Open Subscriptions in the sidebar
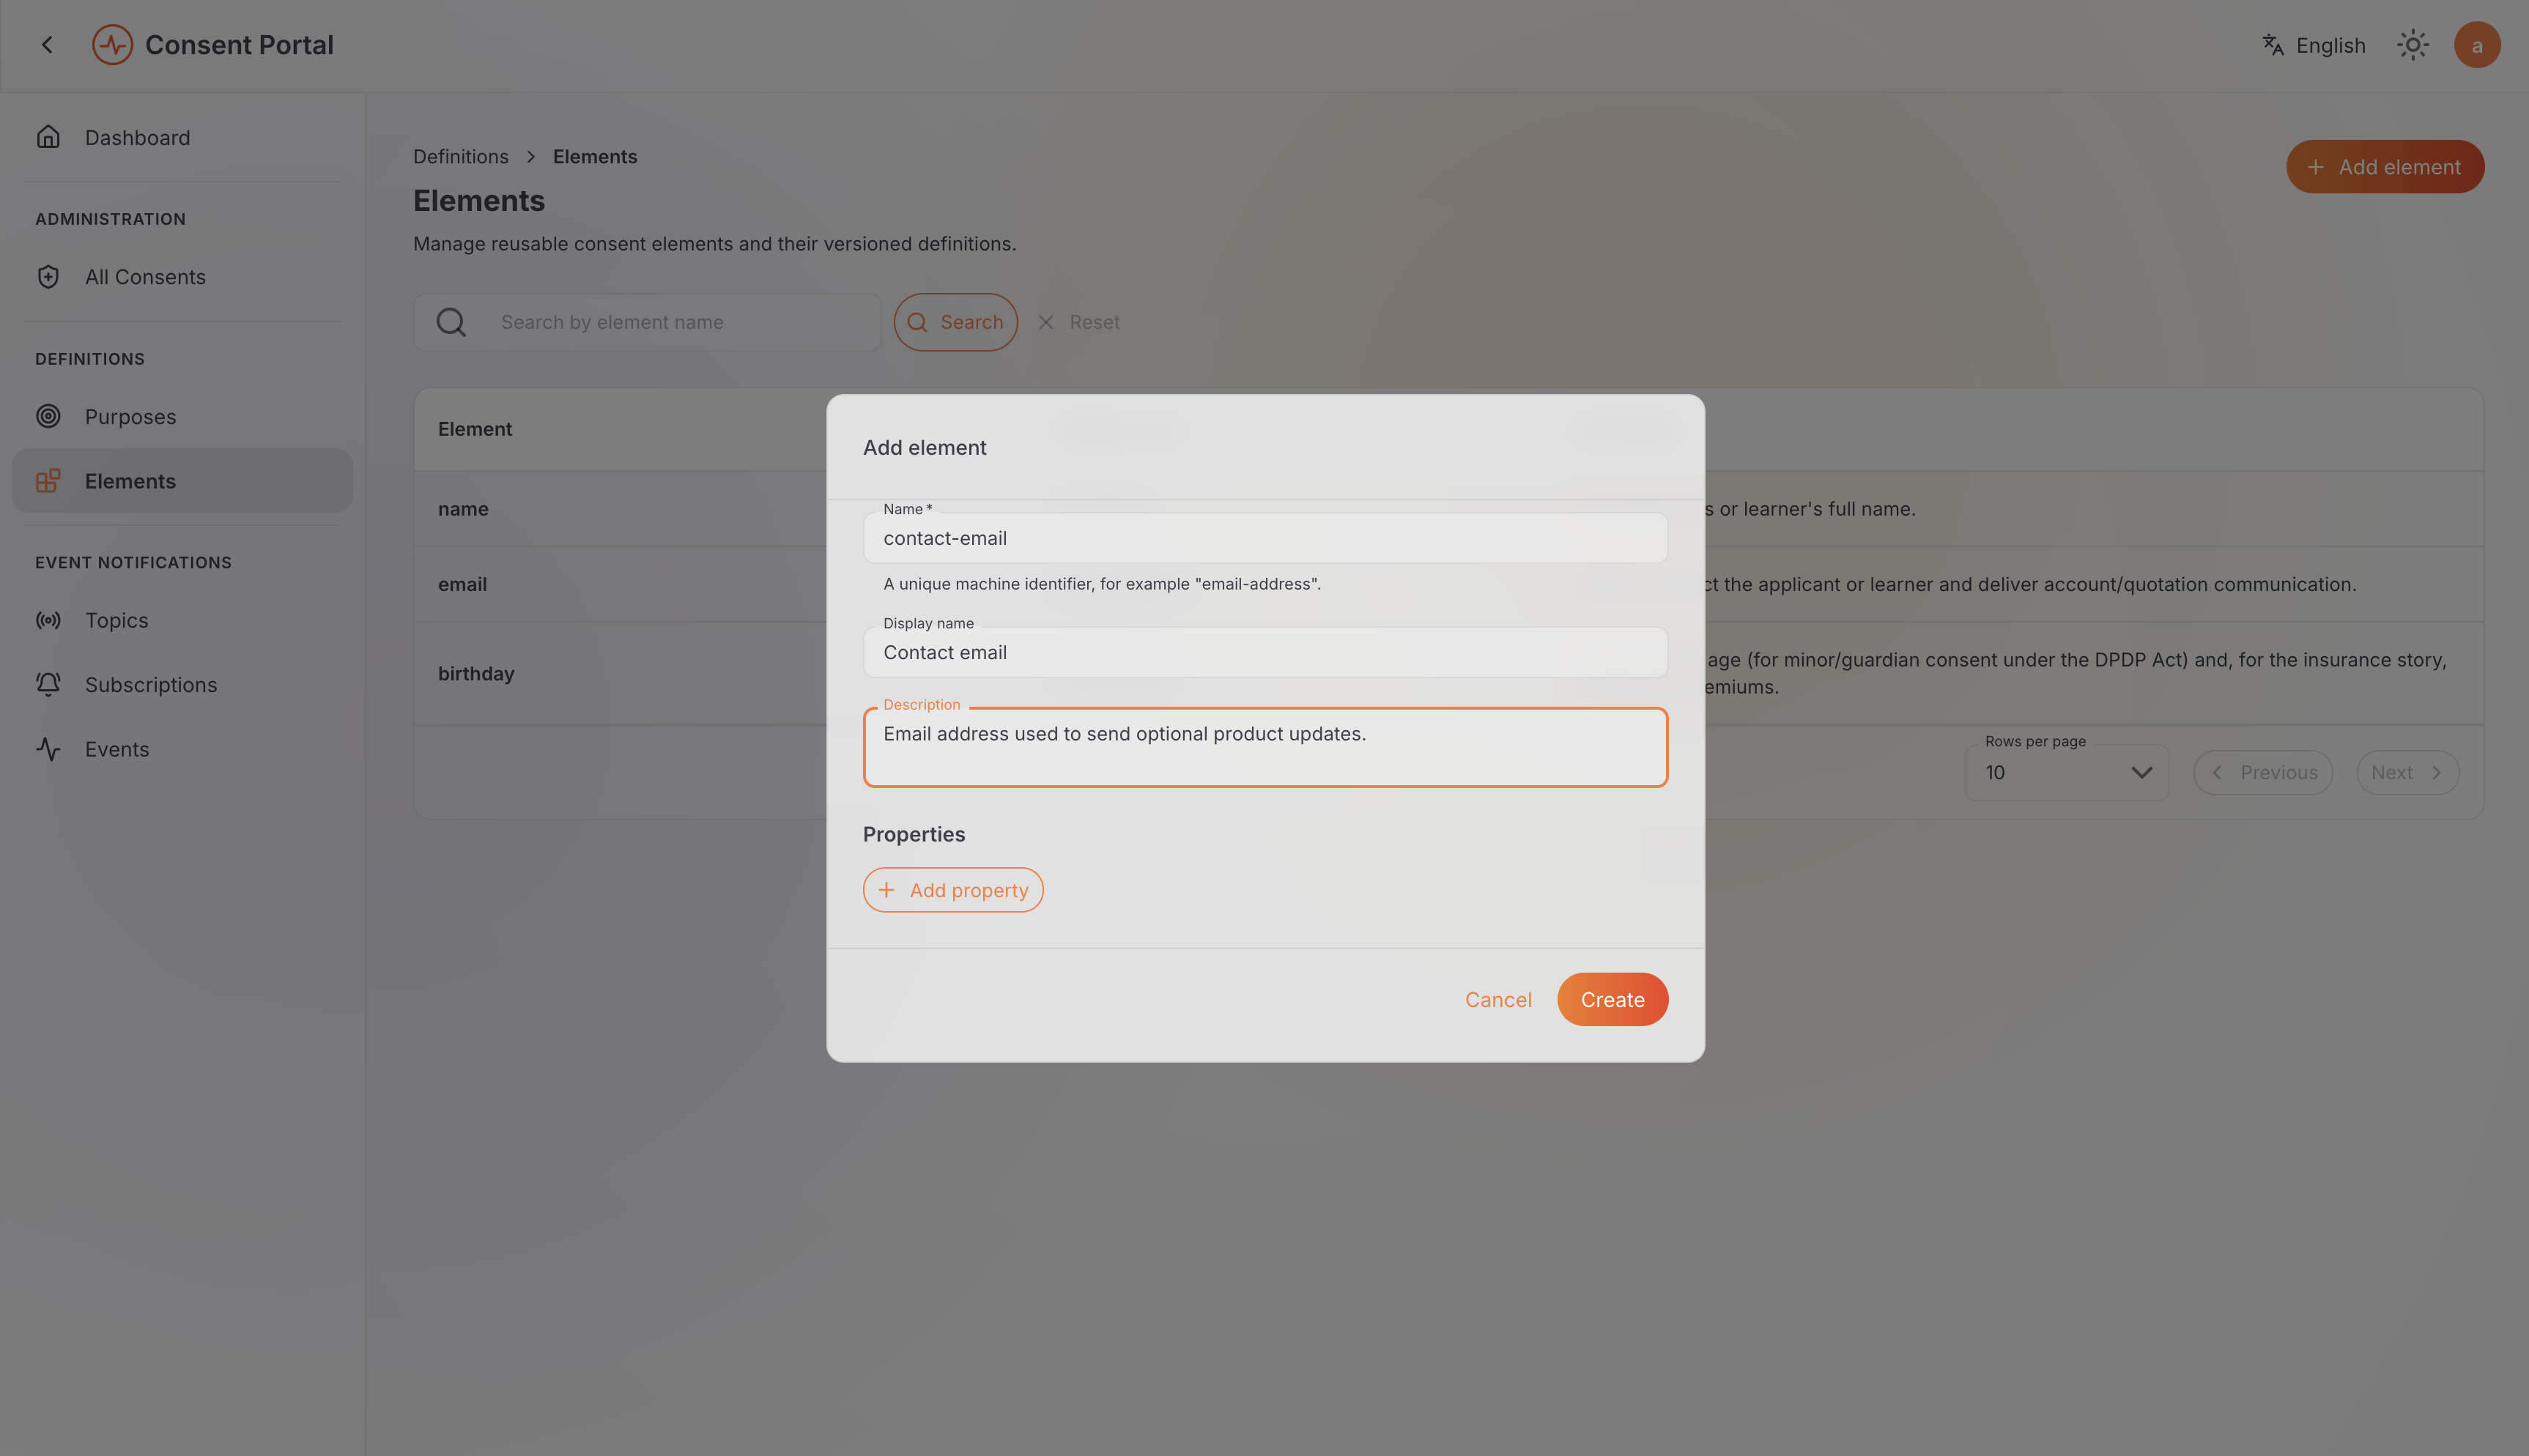Viewport: 2529px width, 1456px height. [x=182, y=684]
